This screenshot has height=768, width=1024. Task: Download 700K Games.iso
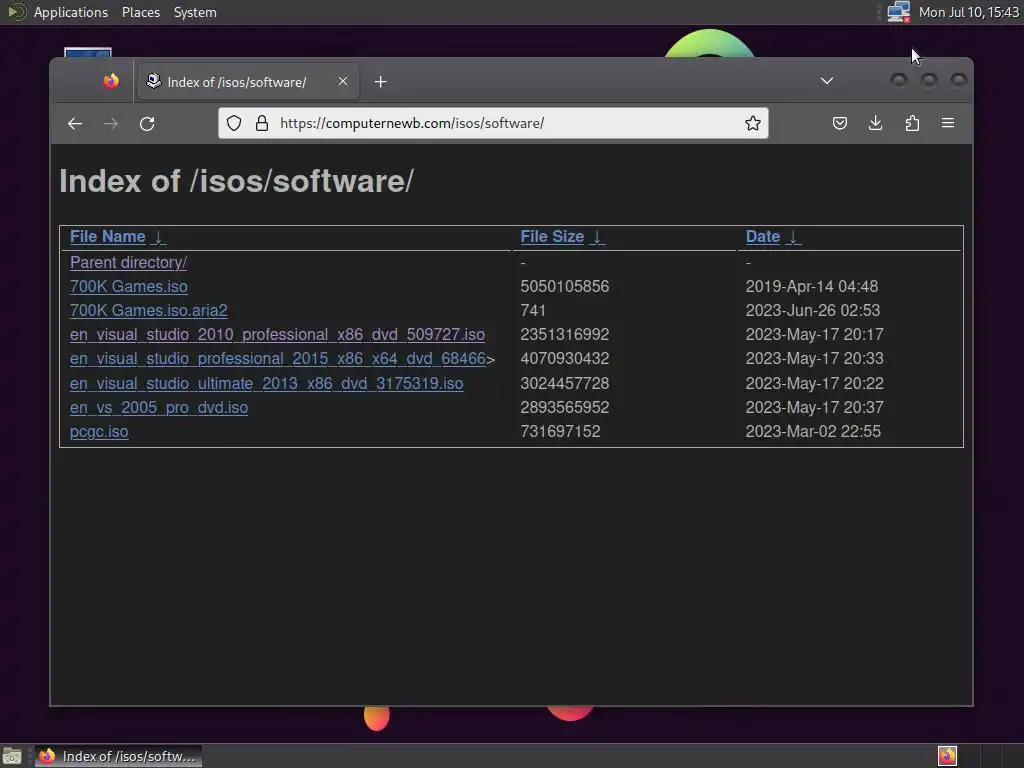pos(129,287)
